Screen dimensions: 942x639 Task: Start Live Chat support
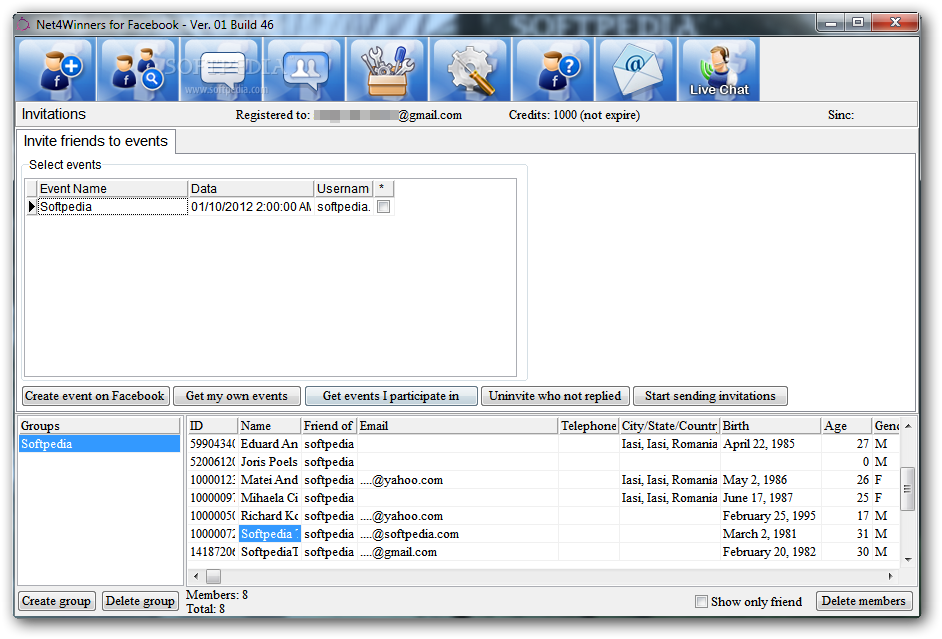719,70
